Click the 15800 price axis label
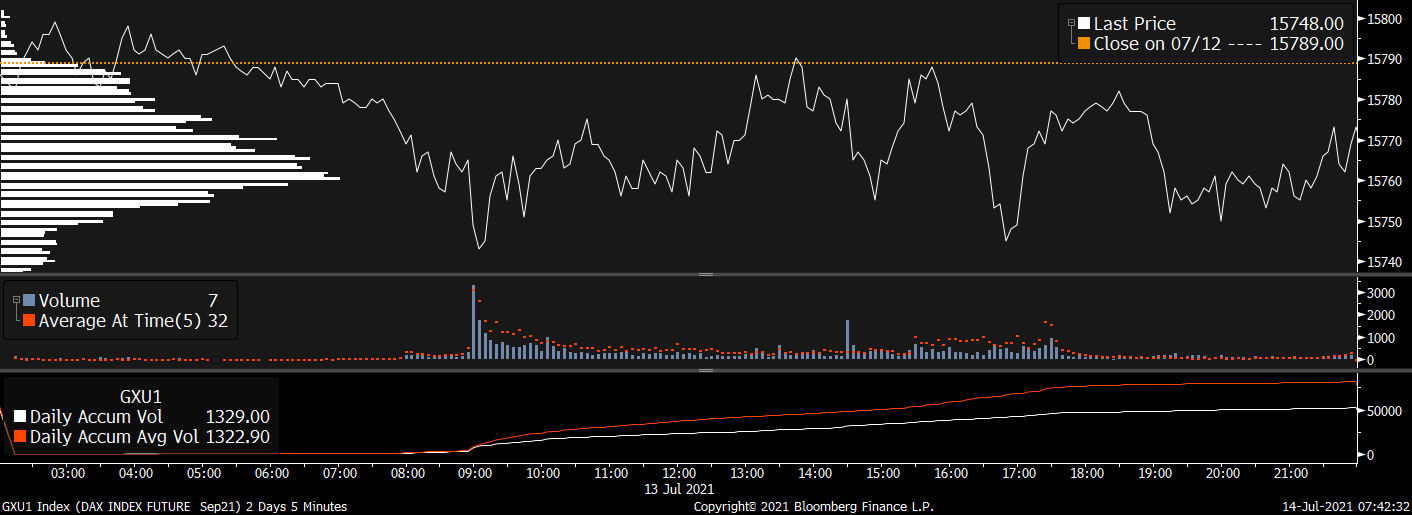Image resolution: width=1412 pixels, height=515 pixels. click(x=1383, y=19)
